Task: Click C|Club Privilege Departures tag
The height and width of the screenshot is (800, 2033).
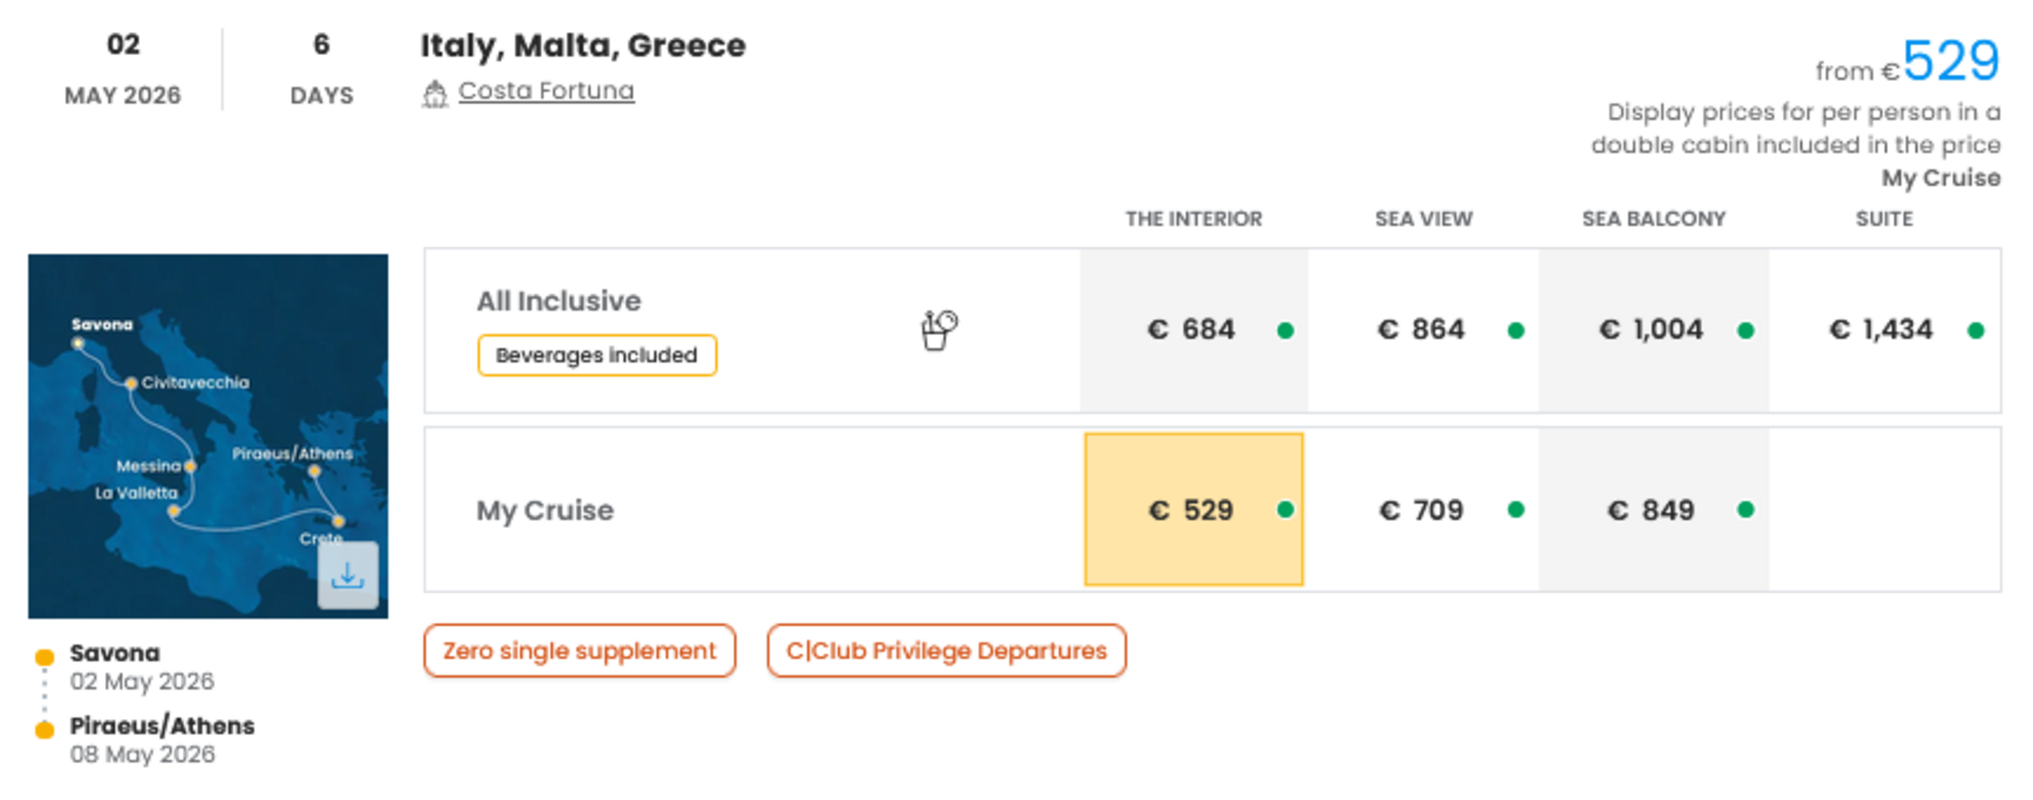Action: (946, 651)
